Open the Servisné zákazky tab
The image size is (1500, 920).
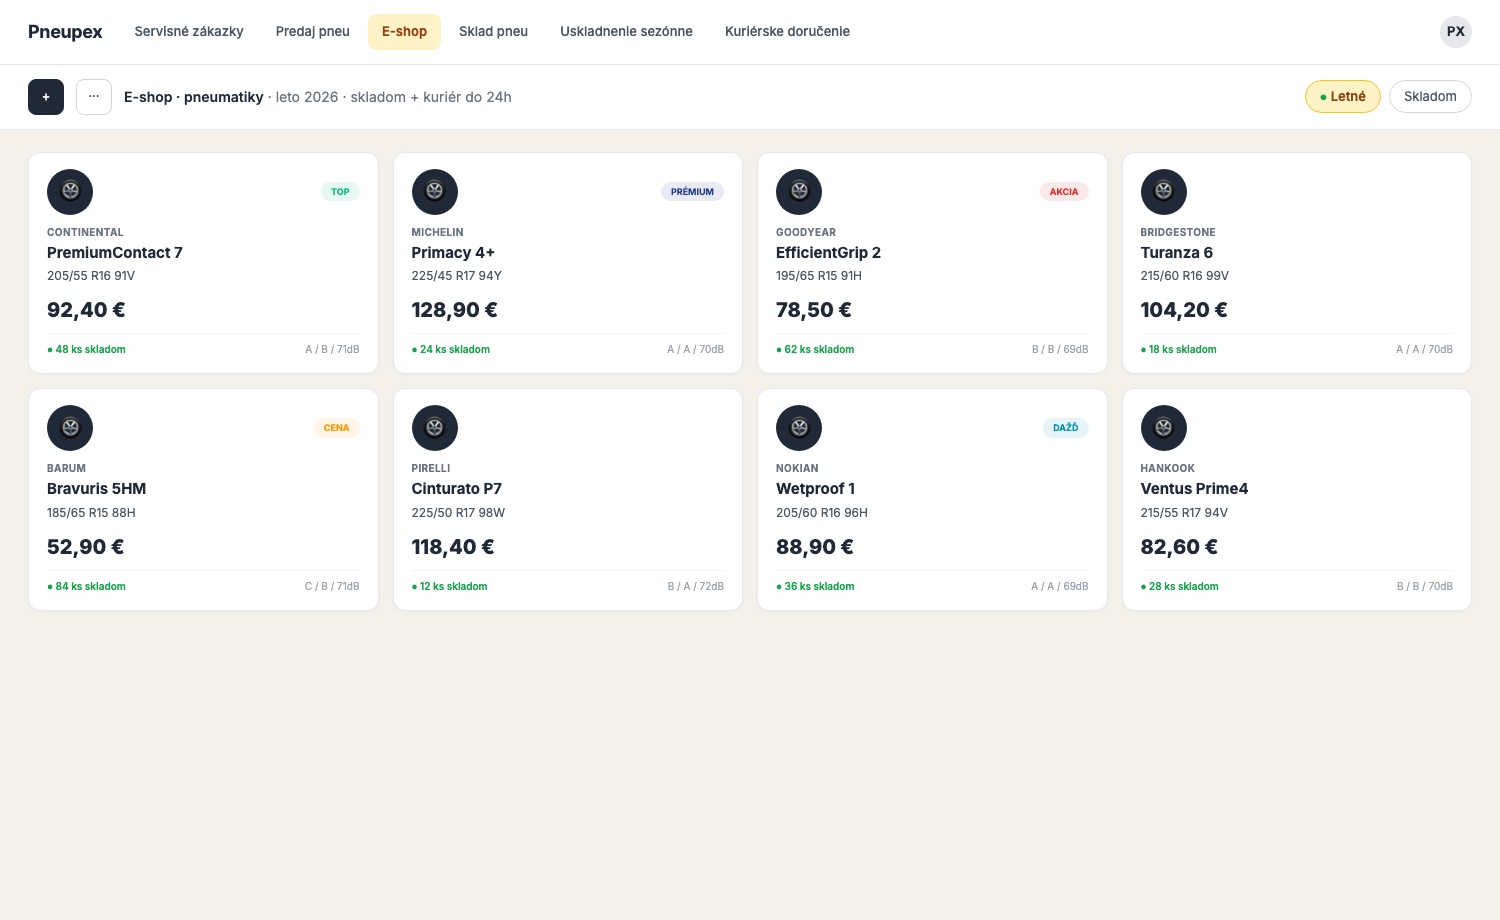pyautogui.click(x=189, y=32)
